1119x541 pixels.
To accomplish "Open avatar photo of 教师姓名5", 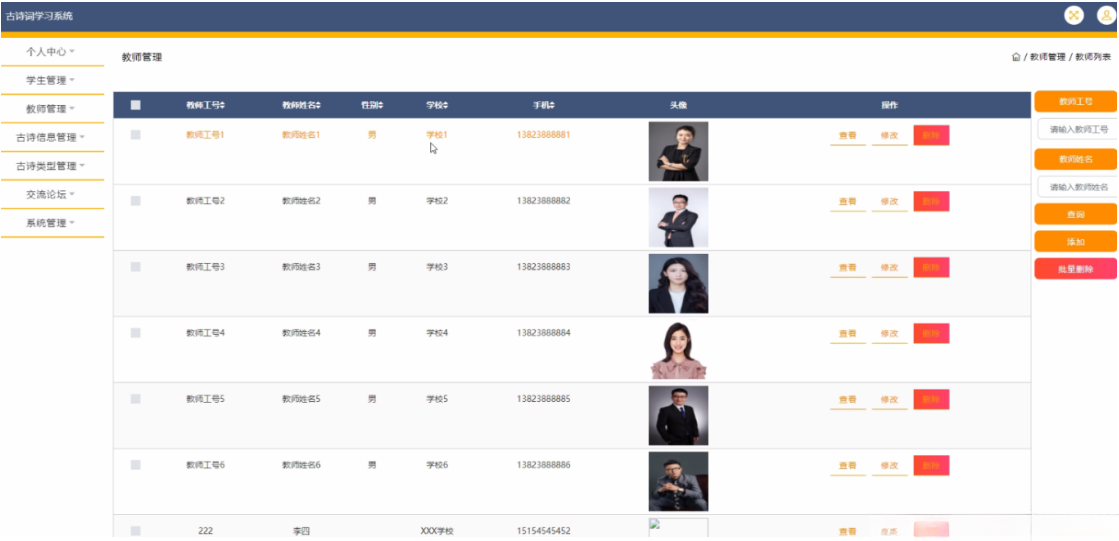I will tap(678, 415).
